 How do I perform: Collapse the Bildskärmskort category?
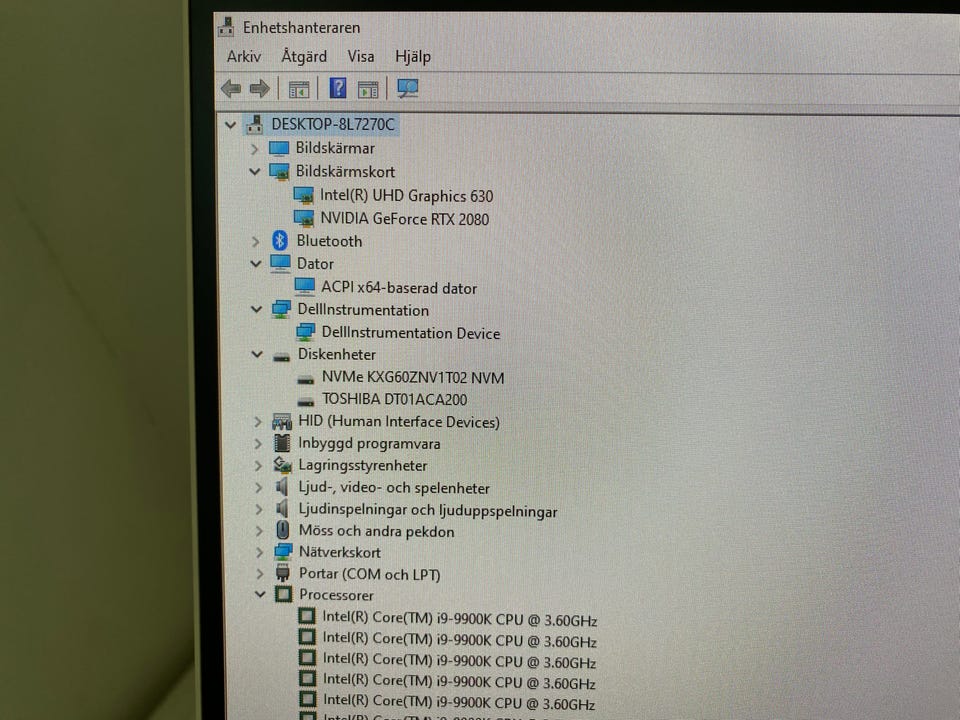[x=255, y=172]
